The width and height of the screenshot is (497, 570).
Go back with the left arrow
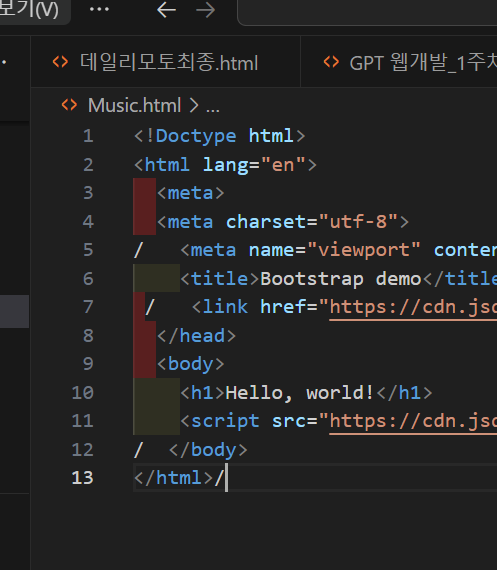167,10
